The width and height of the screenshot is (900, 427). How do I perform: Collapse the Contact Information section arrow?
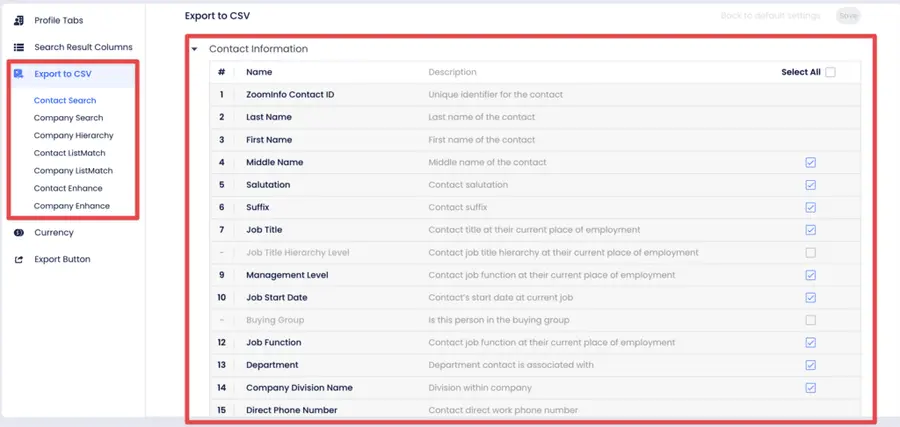click(x=195, y=49)
